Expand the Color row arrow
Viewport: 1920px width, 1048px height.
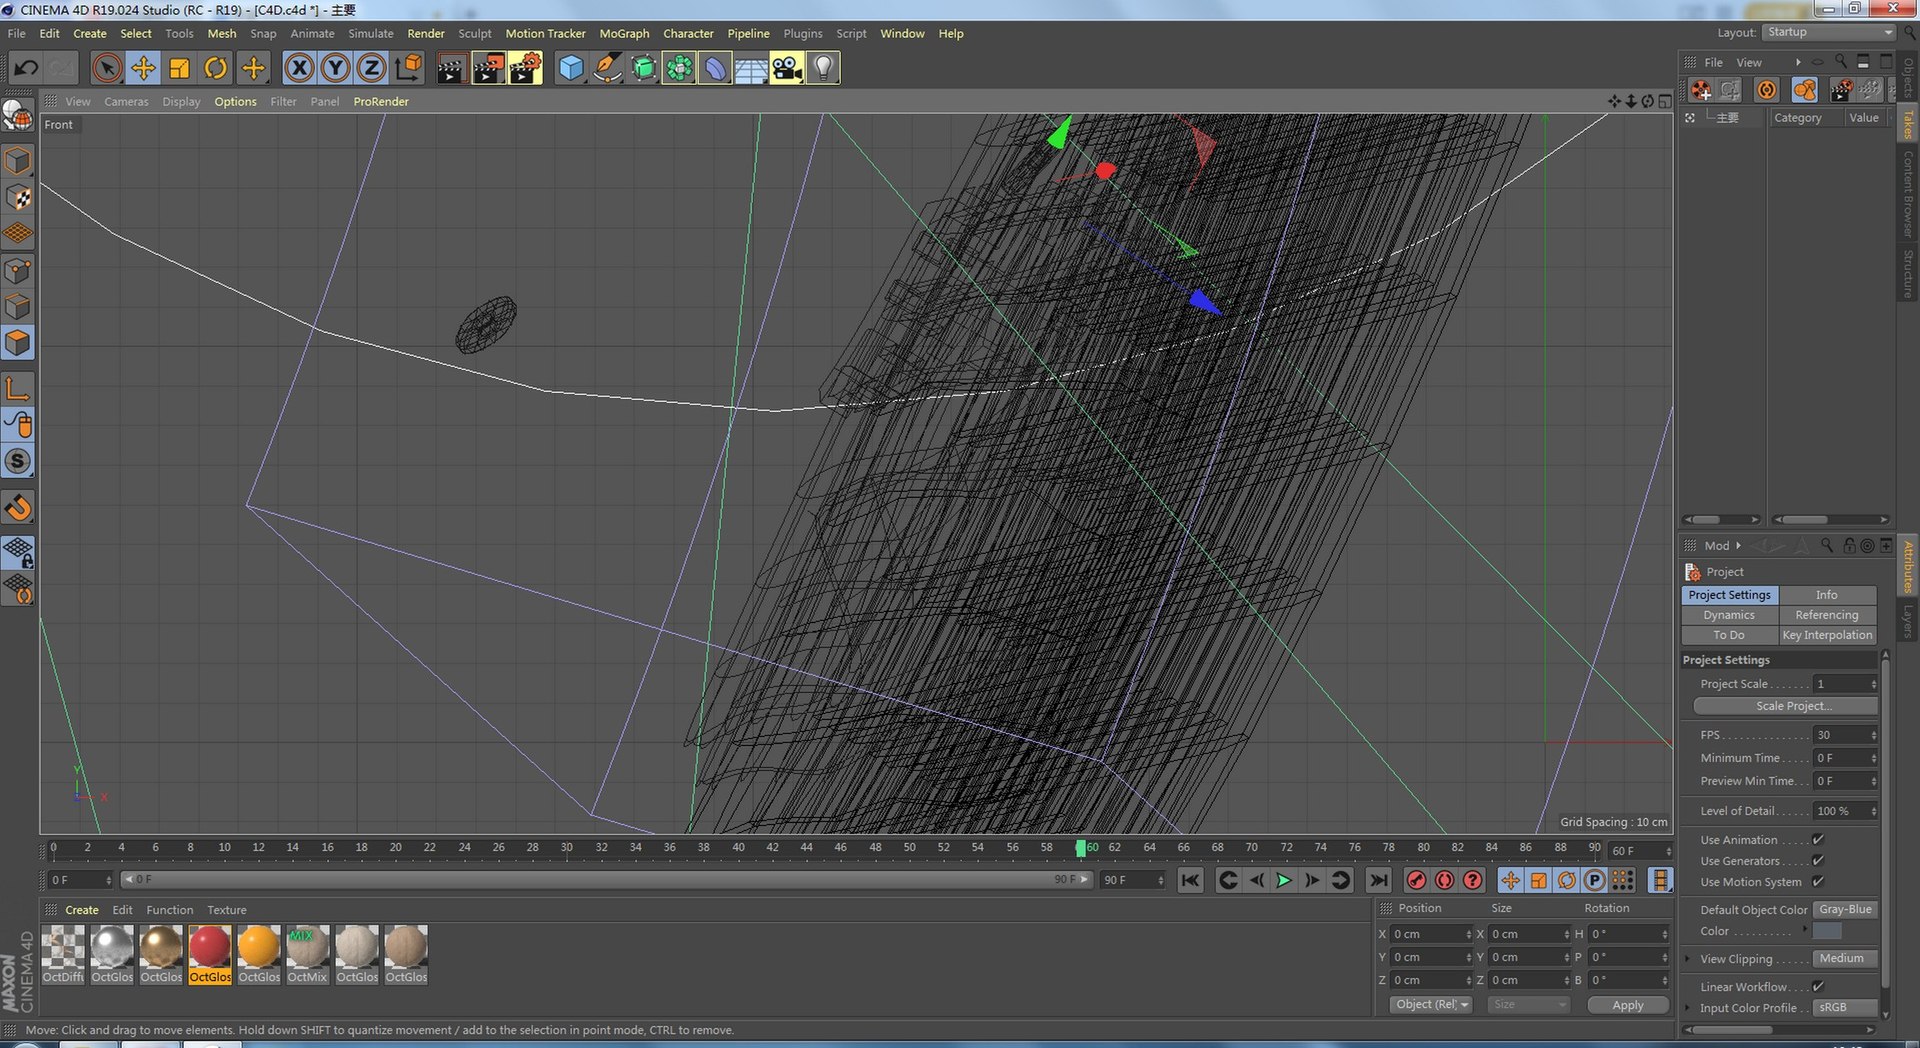(x=1805, y=930)
